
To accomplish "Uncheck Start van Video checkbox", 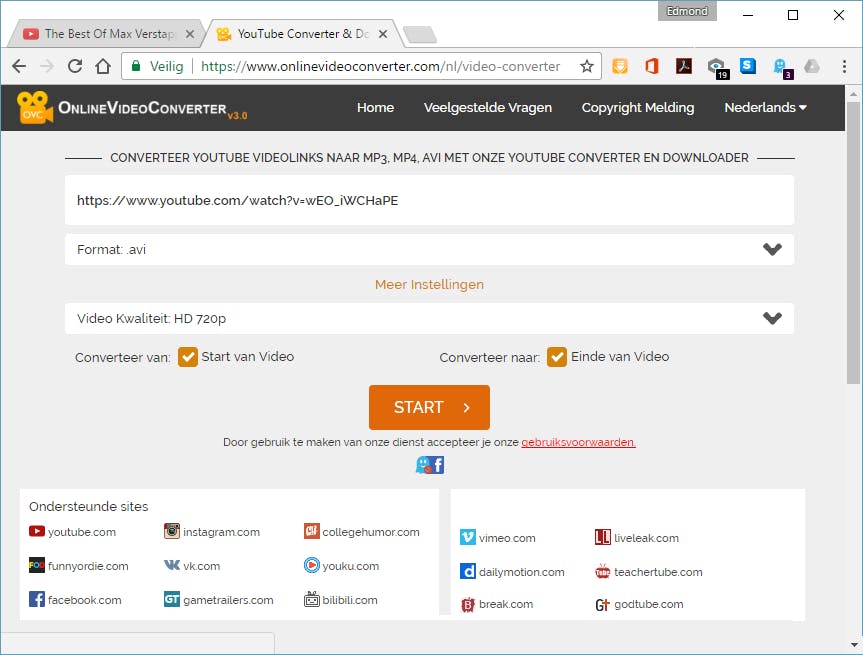I will [188, 357].
